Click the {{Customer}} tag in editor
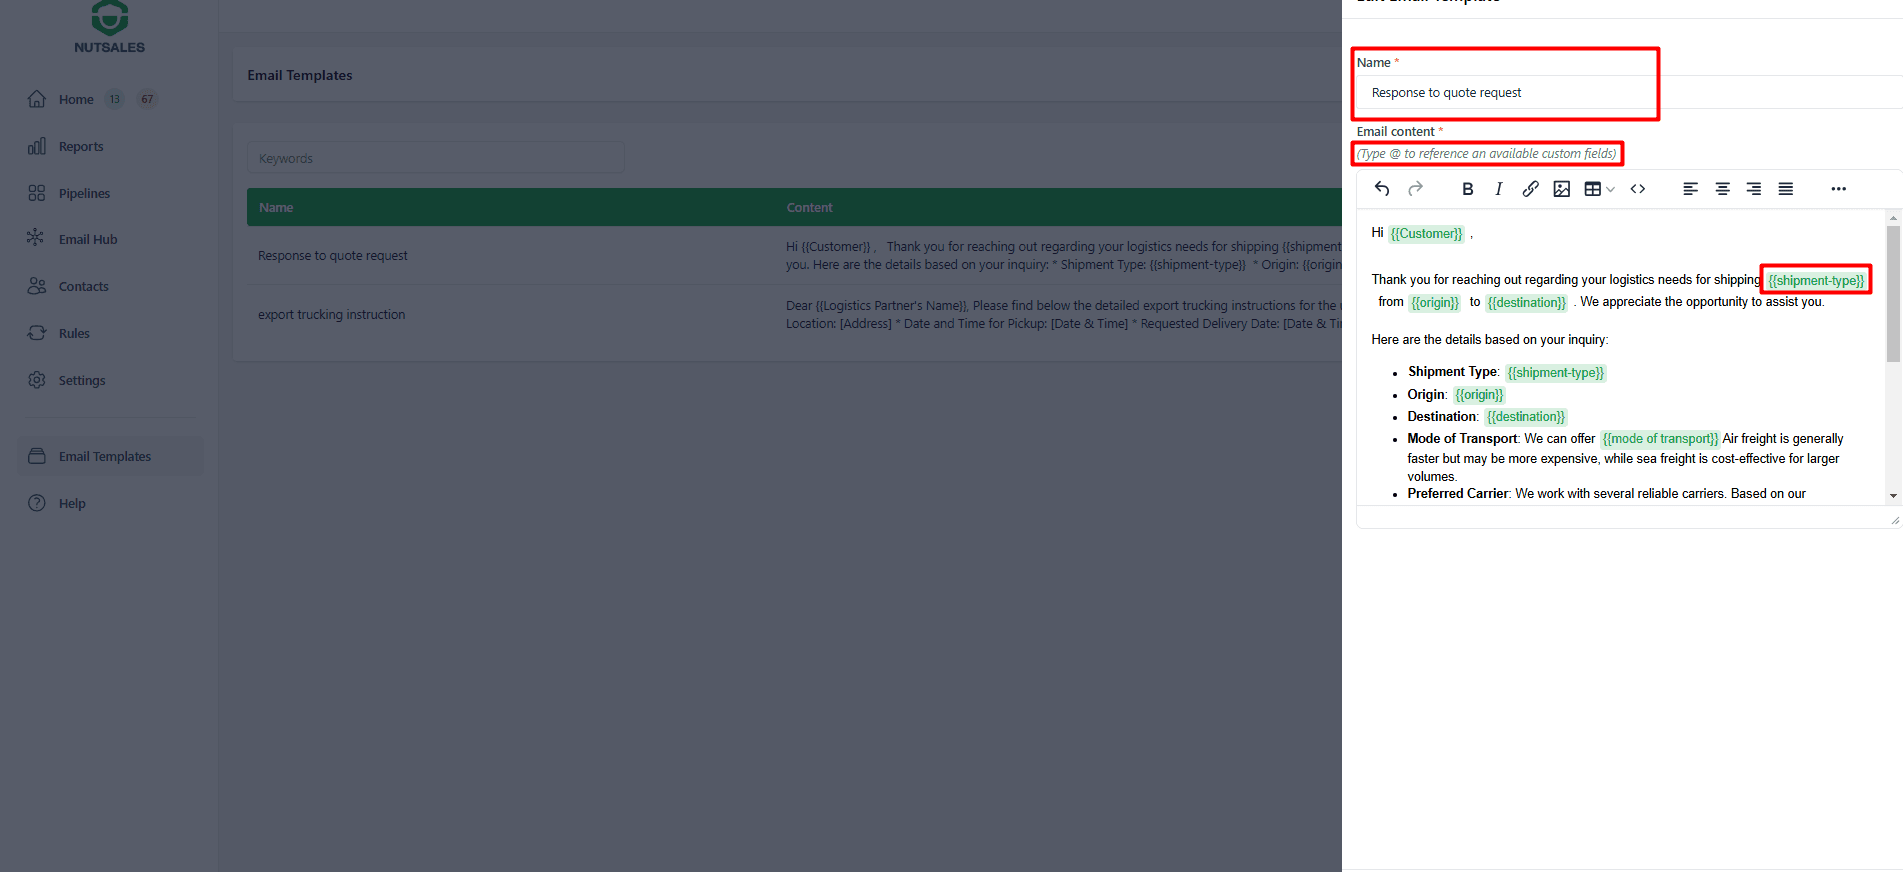The width and height of the screenshot is (1903, 872). coord(1426,234)
